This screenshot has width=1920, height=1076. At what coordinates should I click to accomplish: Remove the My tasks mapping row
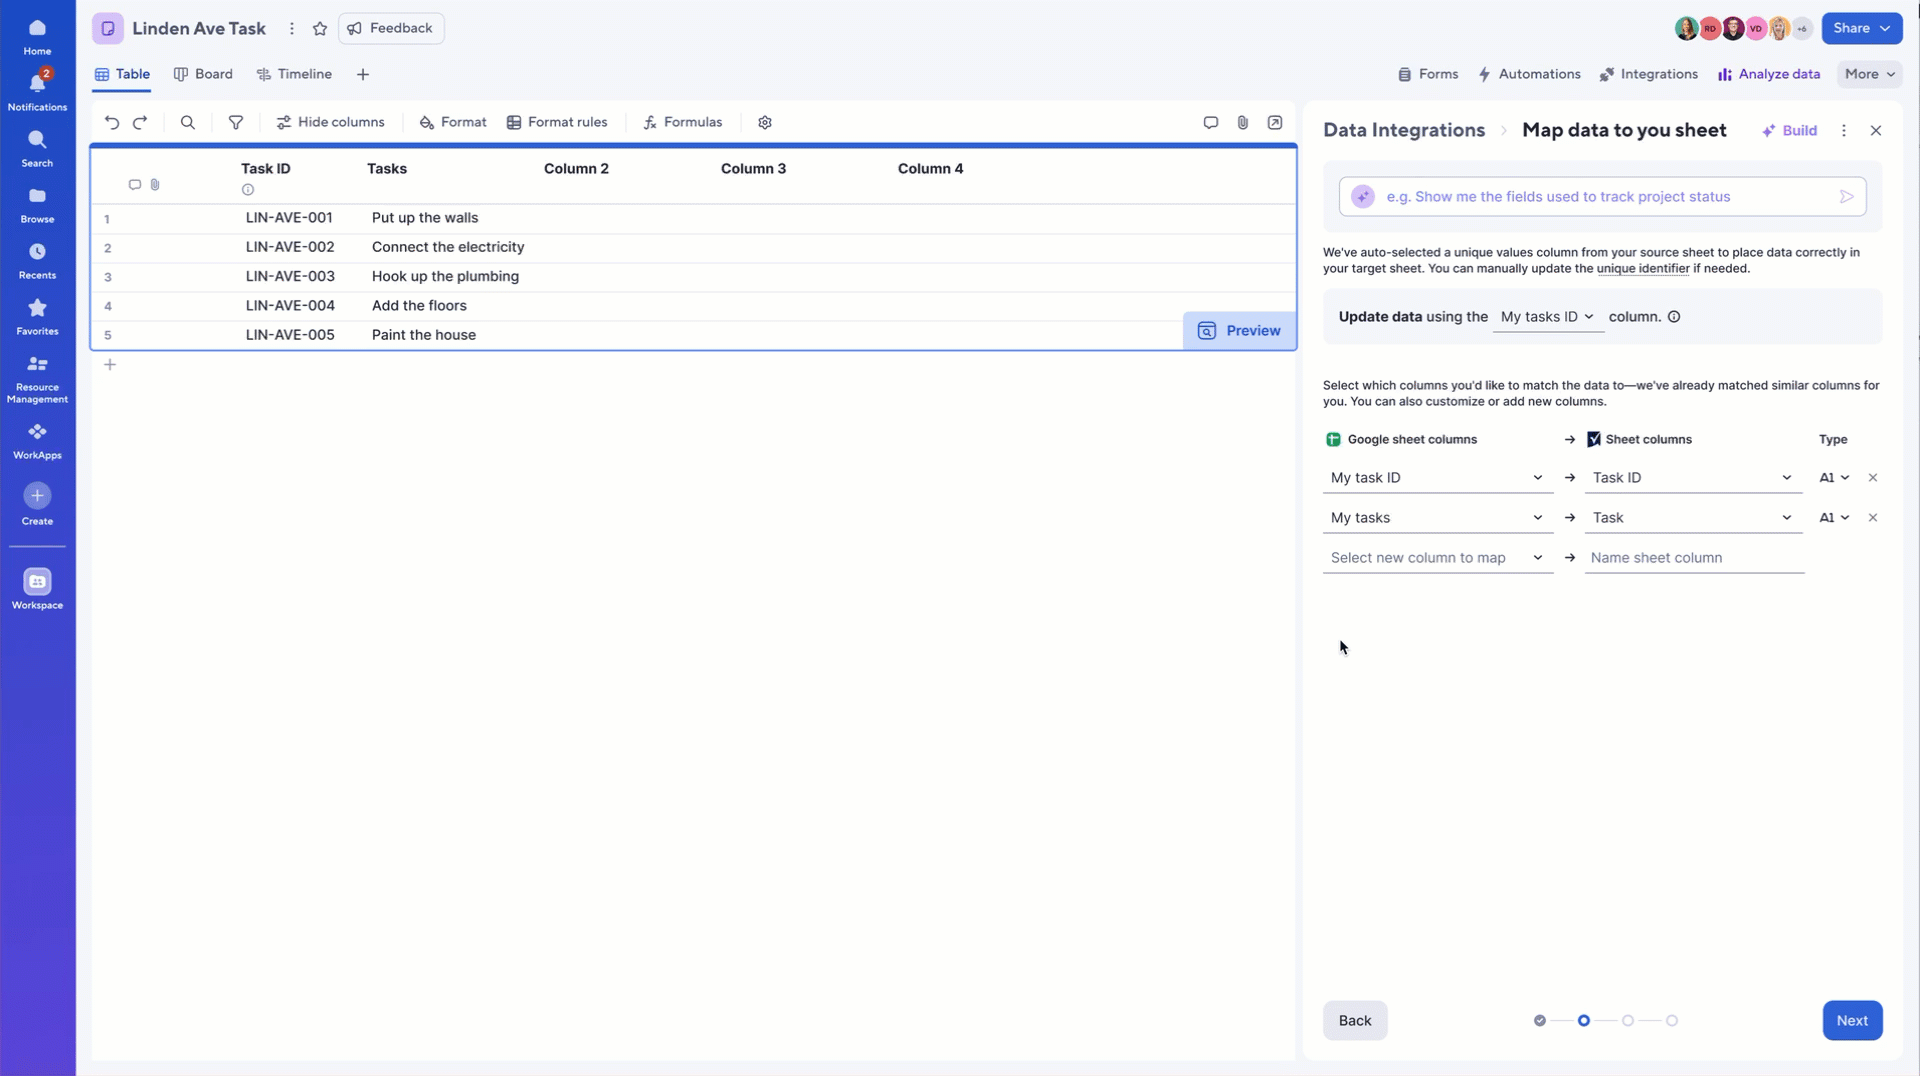[1873, 518]
